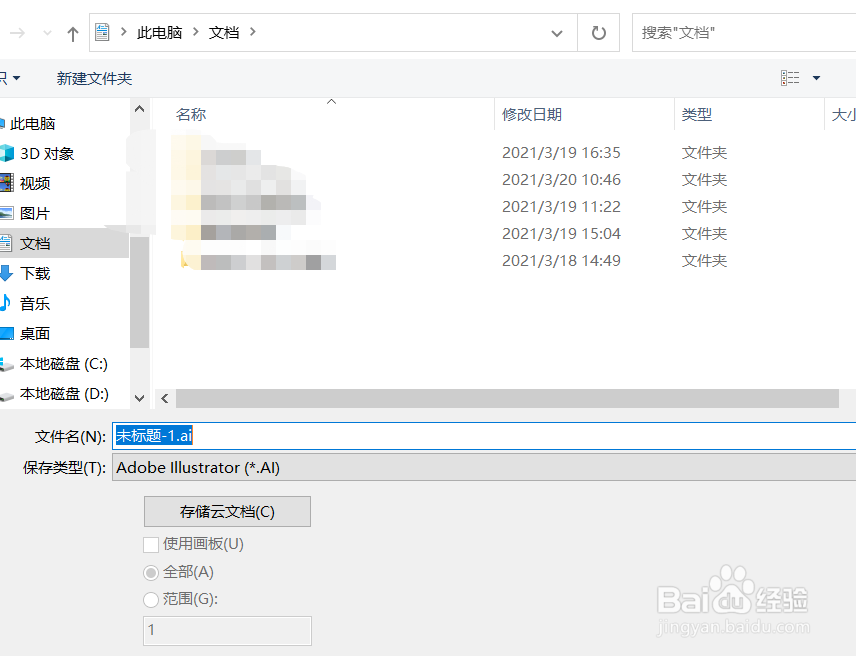The width and height of the screenshot is (856, 656).
Task: Enable the 使用画板(U) checkbox
Action: [x=151, y=545]
